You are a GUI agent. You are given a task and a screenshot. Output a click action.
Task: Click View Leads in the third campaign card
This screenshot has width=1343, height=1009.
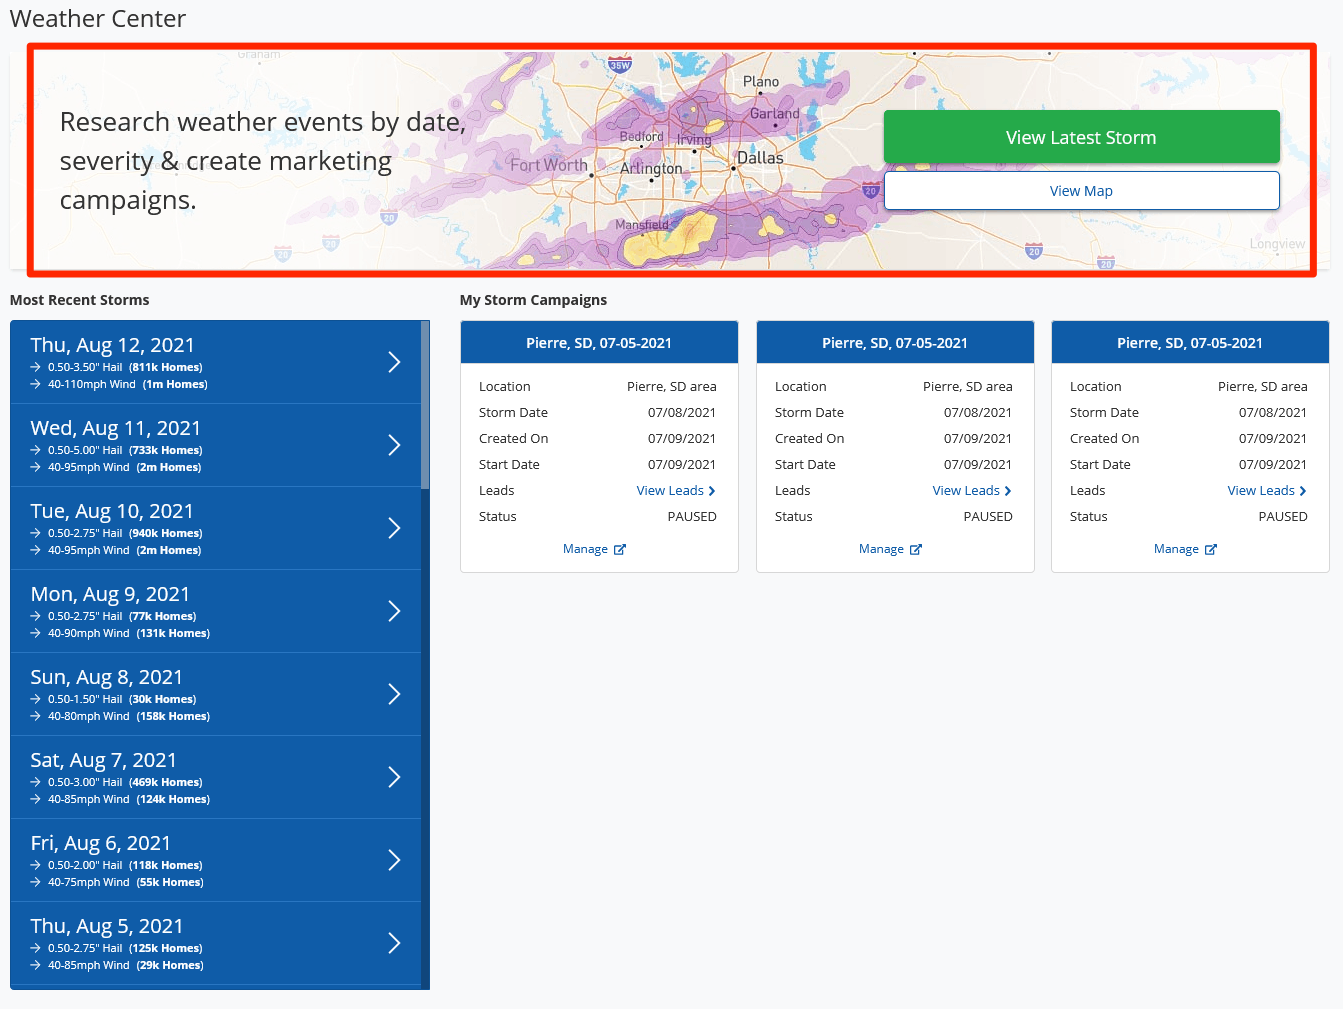1266,491
